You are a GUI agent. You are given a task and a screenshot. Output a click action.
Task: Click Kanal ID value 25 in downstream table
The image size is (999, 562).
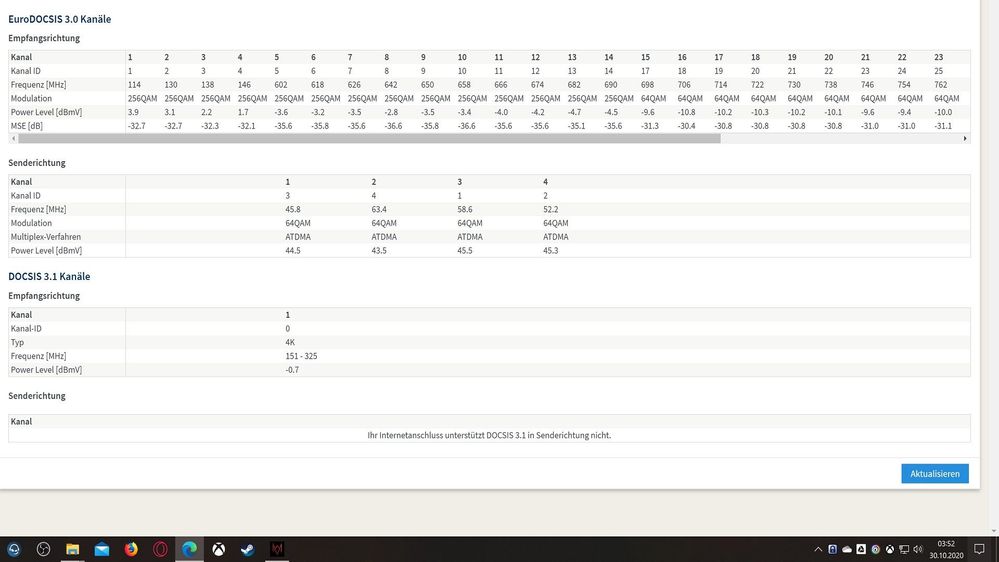[938, 71]
